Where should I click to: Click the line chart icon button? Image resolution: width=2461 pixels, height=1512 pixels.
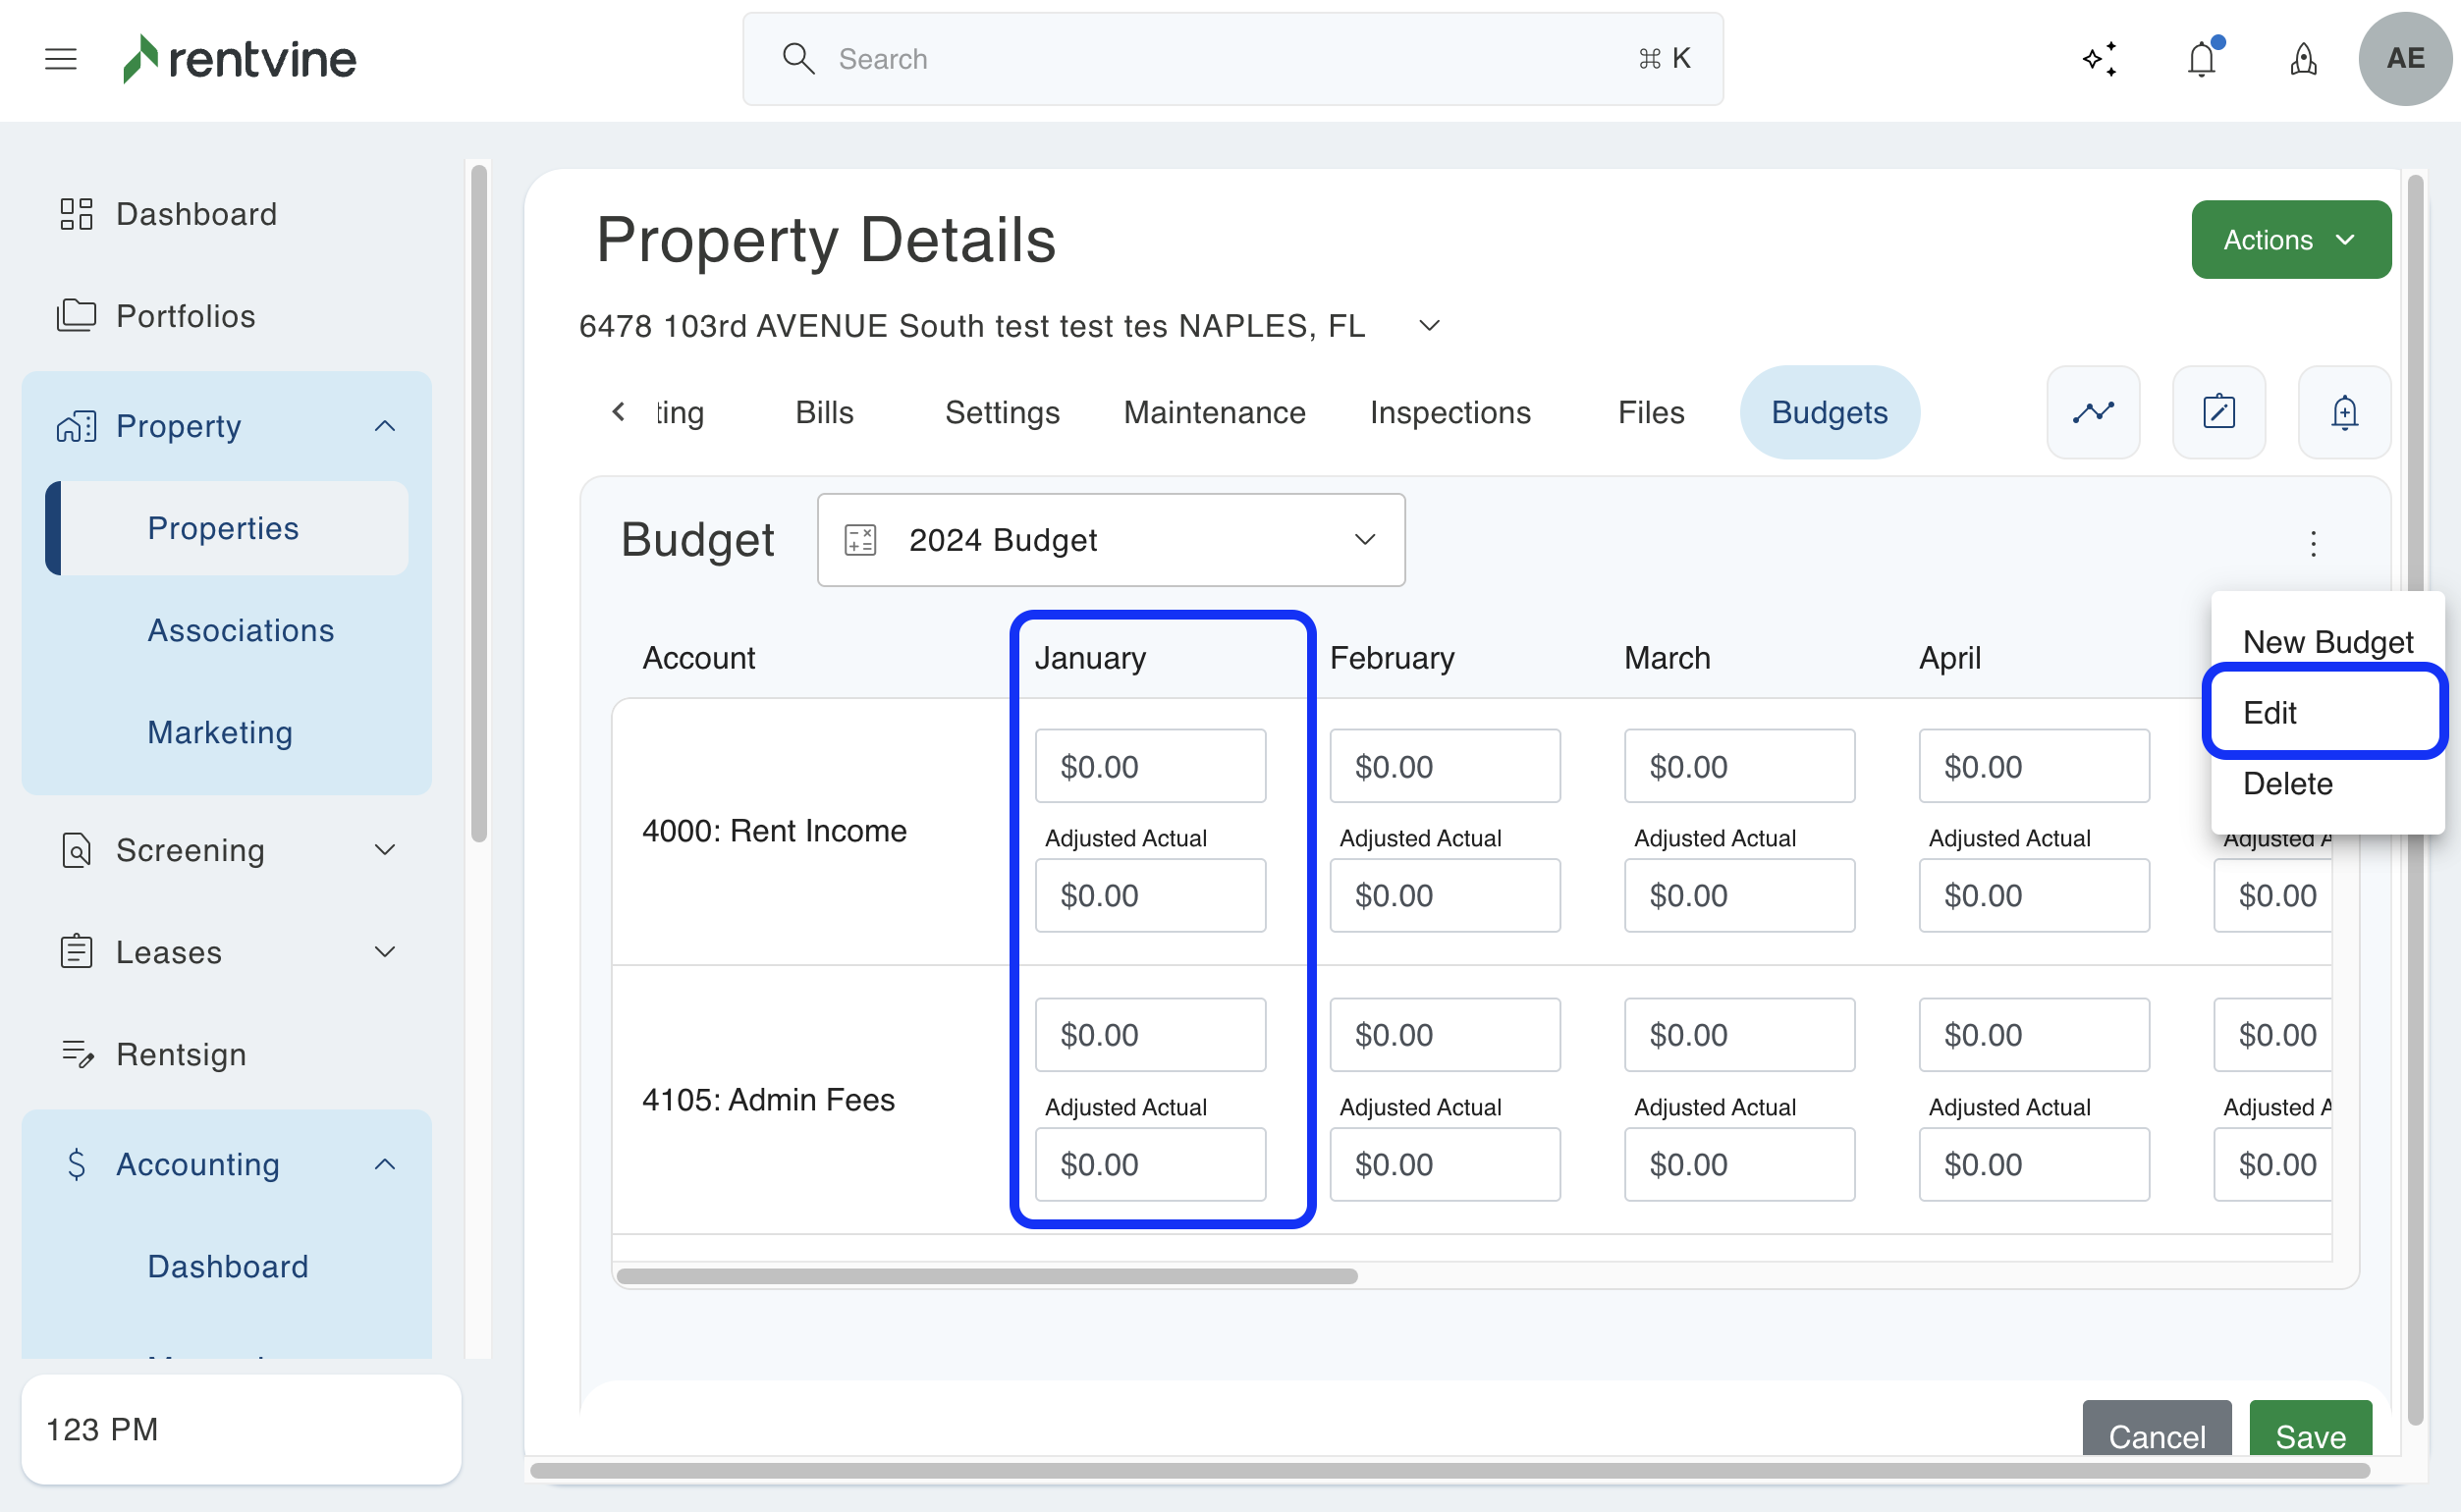(2092, 412)
